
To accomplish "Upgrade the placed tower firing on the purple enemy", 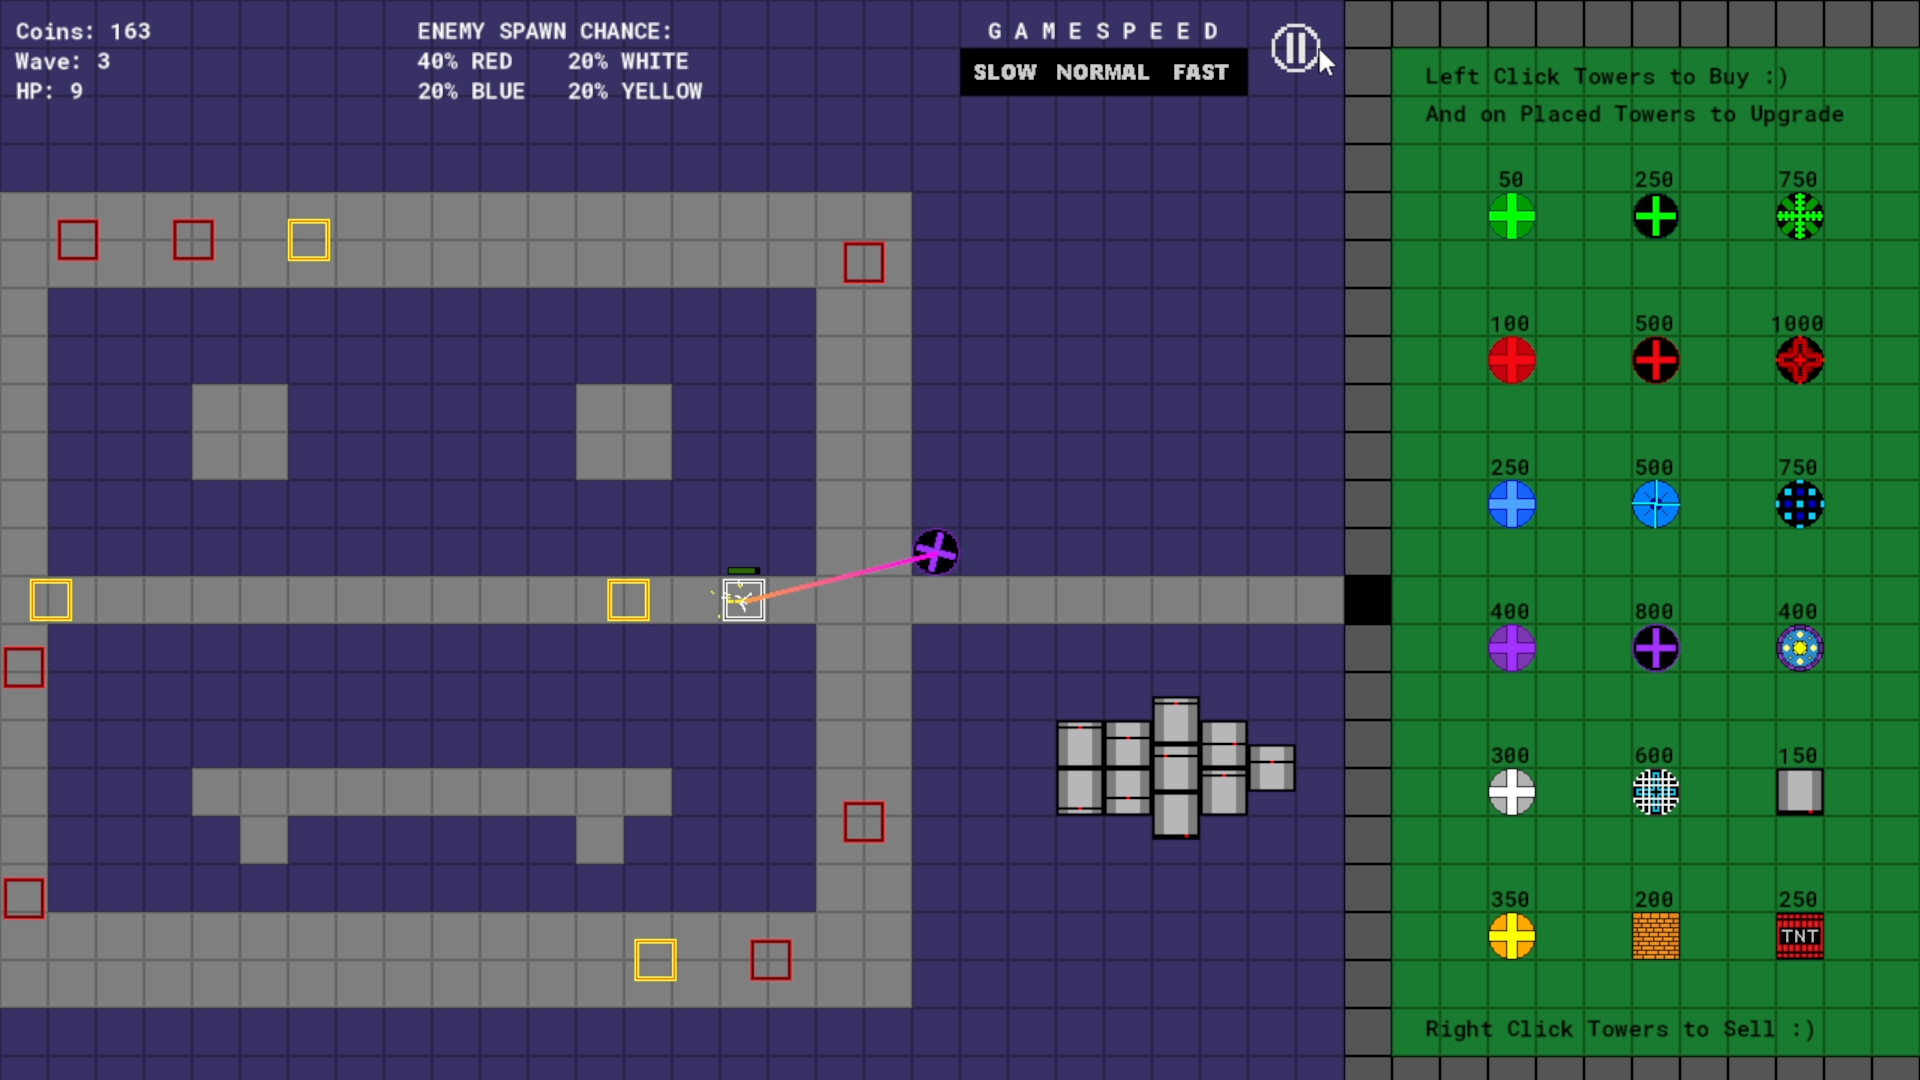I will coord(742,599).
